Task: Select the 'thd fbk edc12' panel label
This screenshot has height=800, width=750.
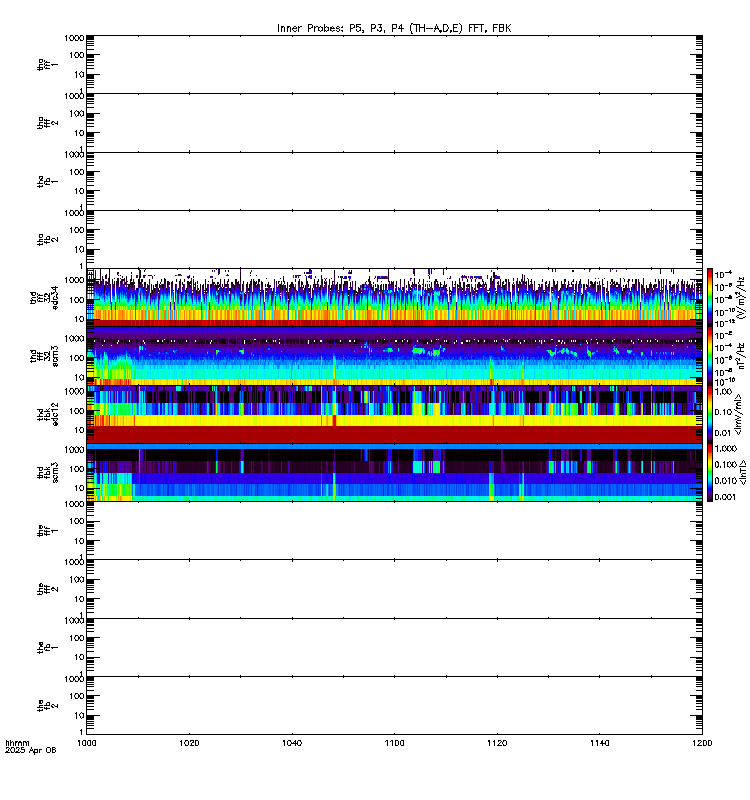Action: [48, 414]
